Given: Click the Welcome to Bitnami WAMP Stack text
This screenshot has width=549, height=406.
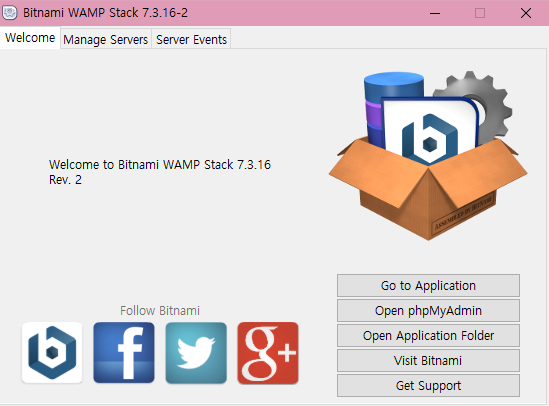Looking at the screenshot, I should coord(160,172).
